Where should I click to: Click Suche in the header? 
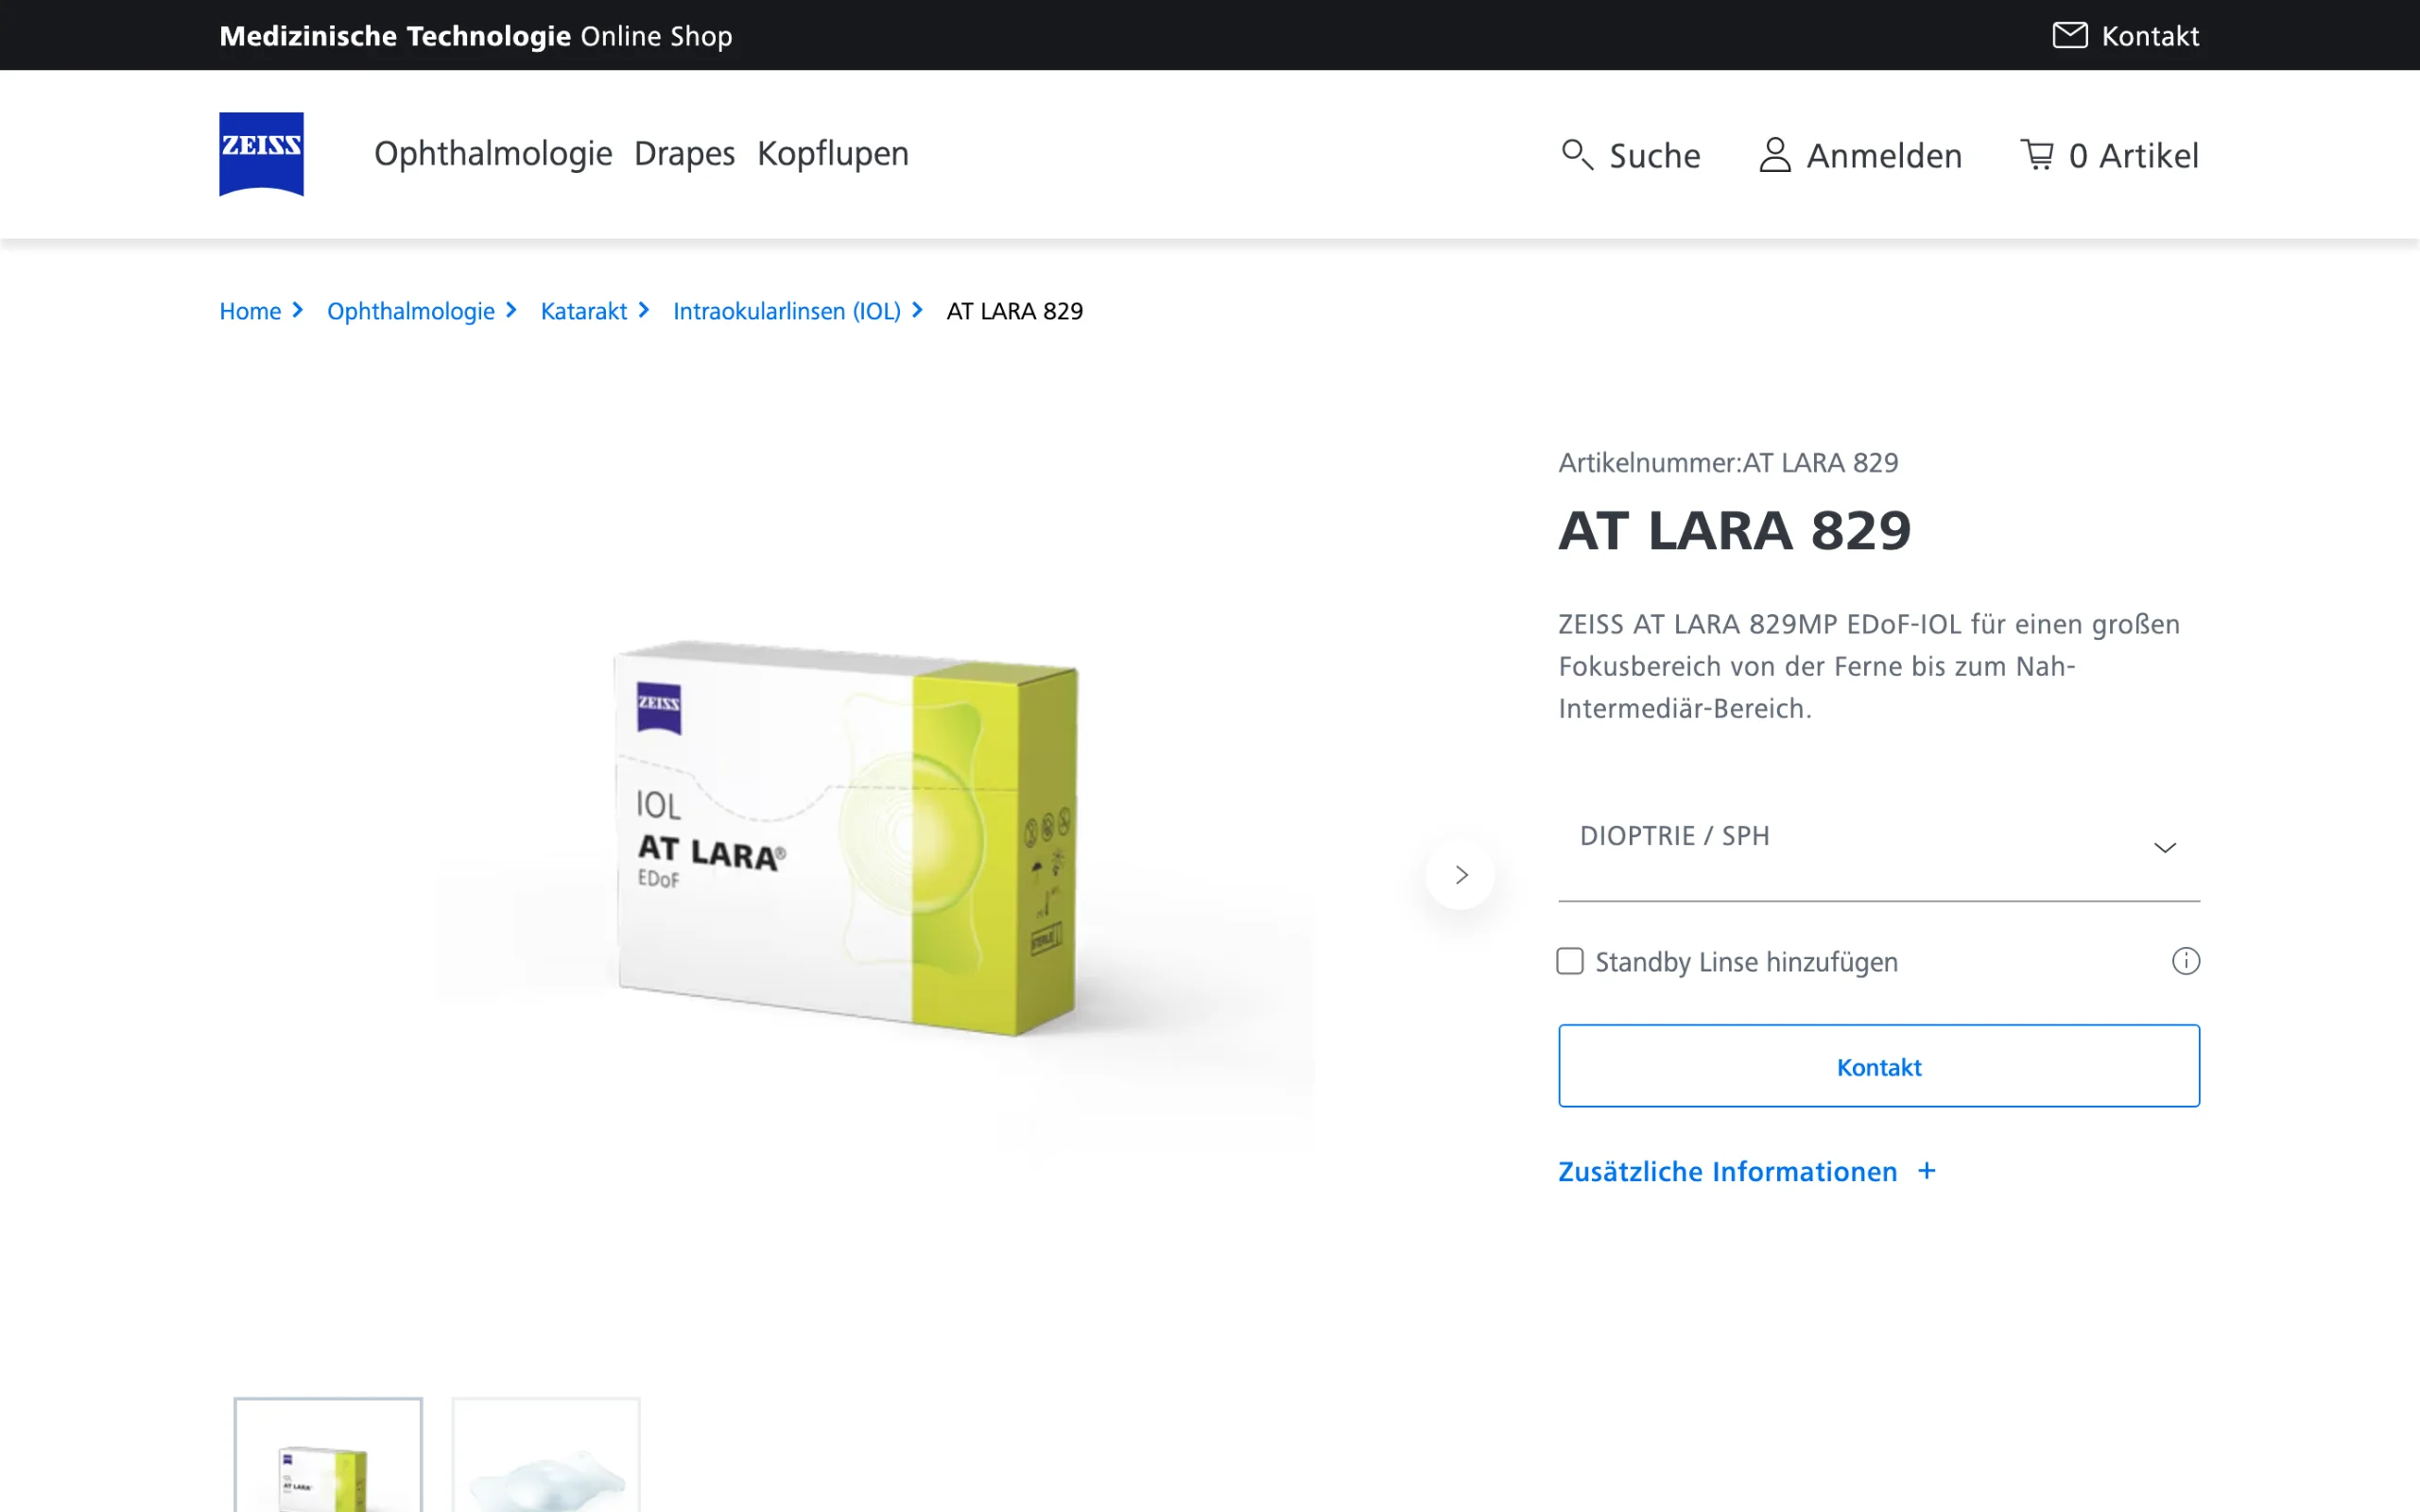coord(1631,155)
